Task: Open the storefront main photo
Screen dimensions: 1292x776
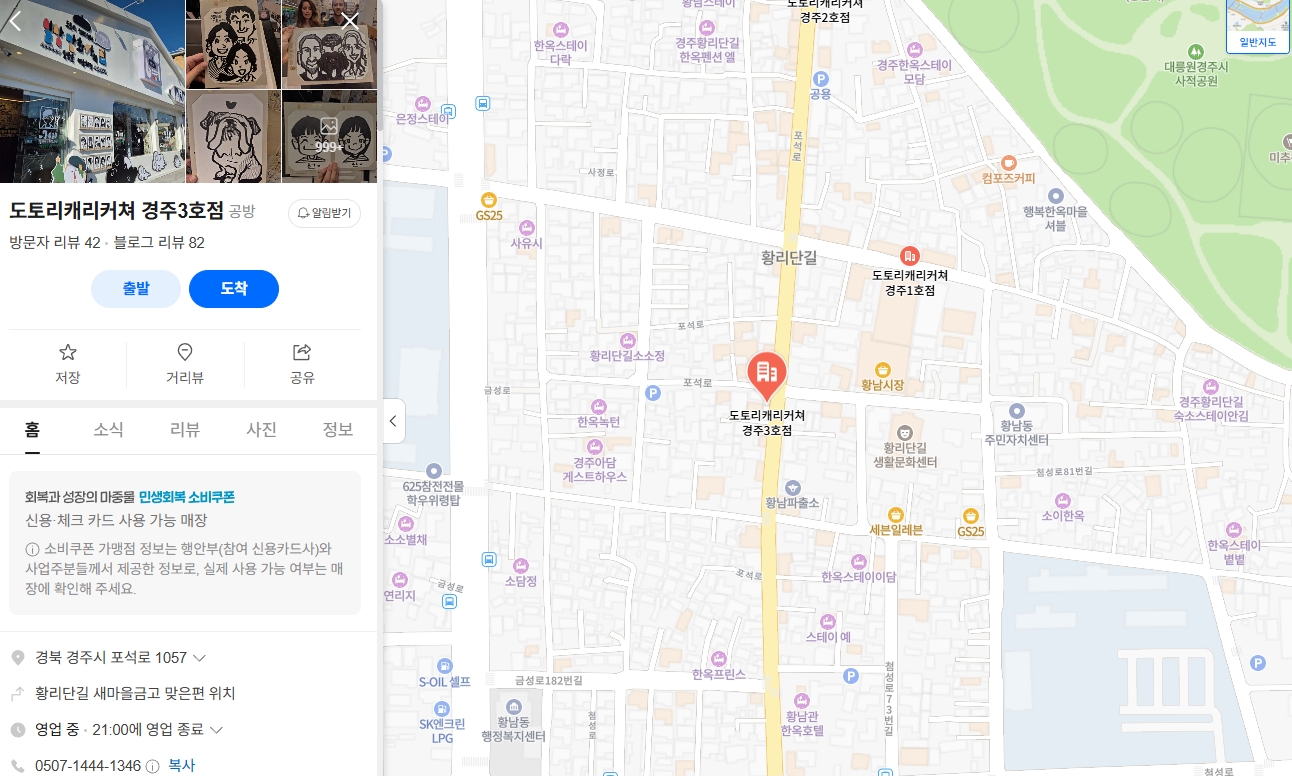Action: [x=92, y=91]
